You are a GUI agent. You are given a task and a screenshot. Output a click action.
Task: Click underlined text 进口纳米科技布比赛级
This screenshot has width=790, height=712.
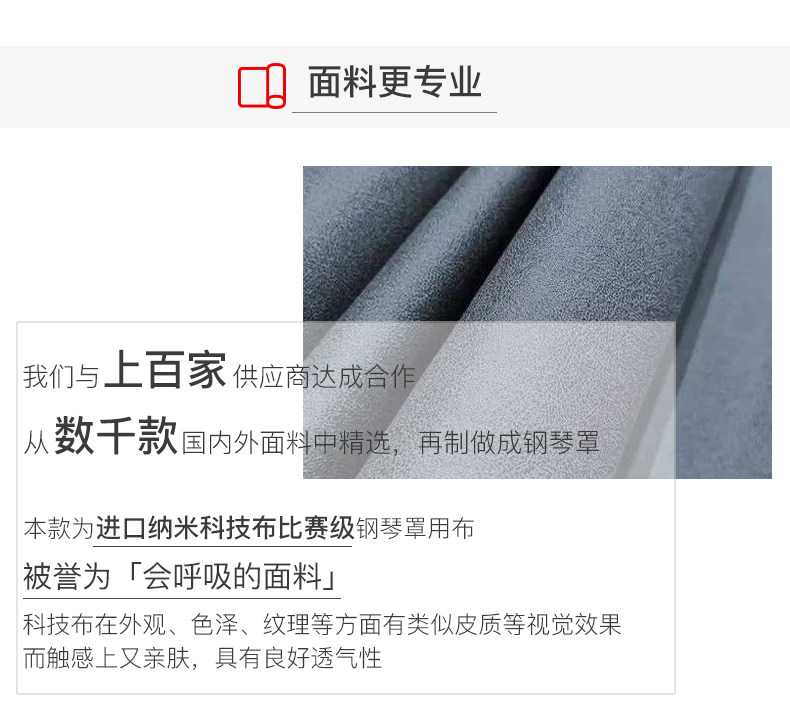pos(225,529)
